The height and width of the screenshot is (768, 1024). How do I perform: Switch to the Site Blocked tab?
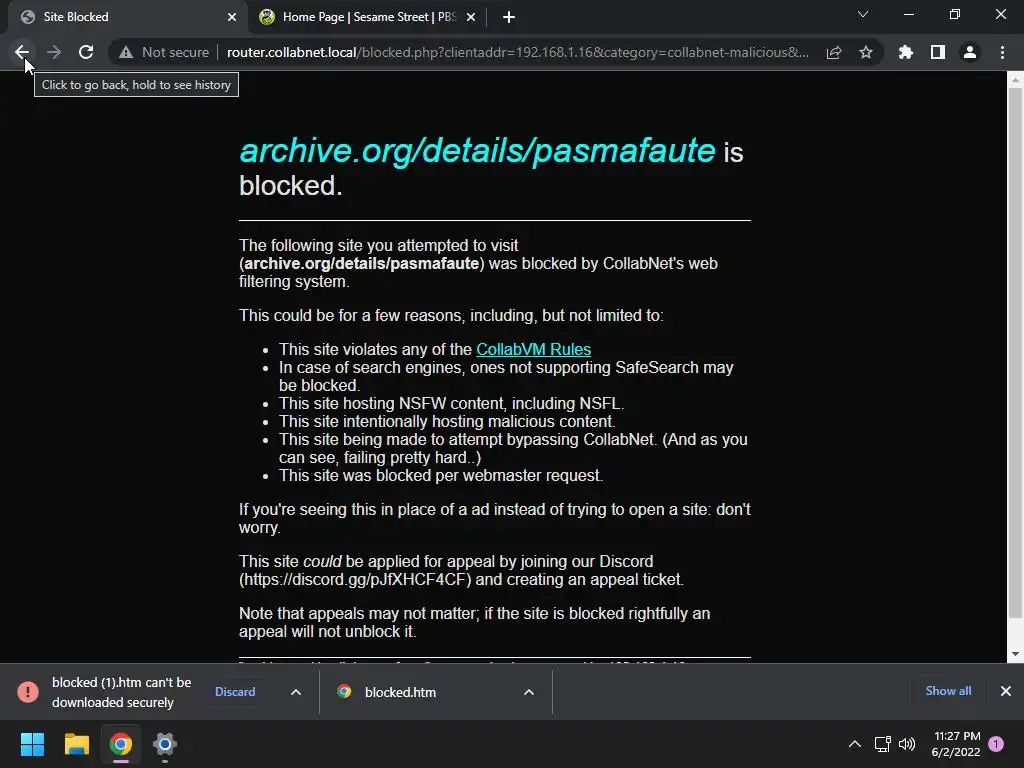pyautogui.click(x=125, y=17)
